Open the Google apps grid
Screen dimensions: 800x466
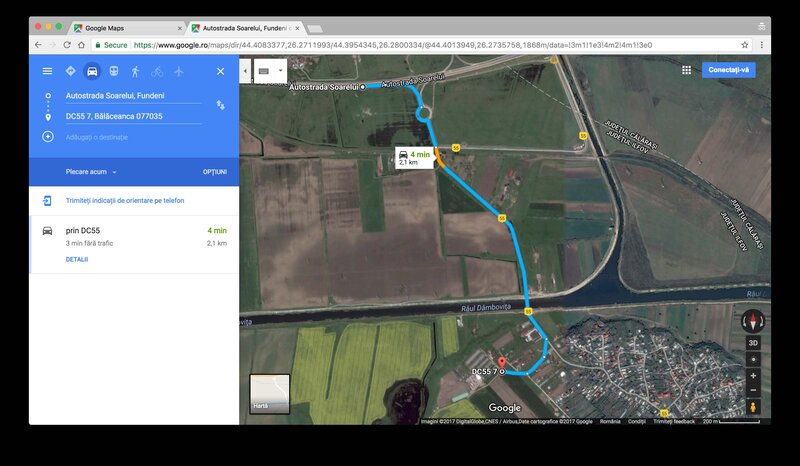[x=686, y=70]
